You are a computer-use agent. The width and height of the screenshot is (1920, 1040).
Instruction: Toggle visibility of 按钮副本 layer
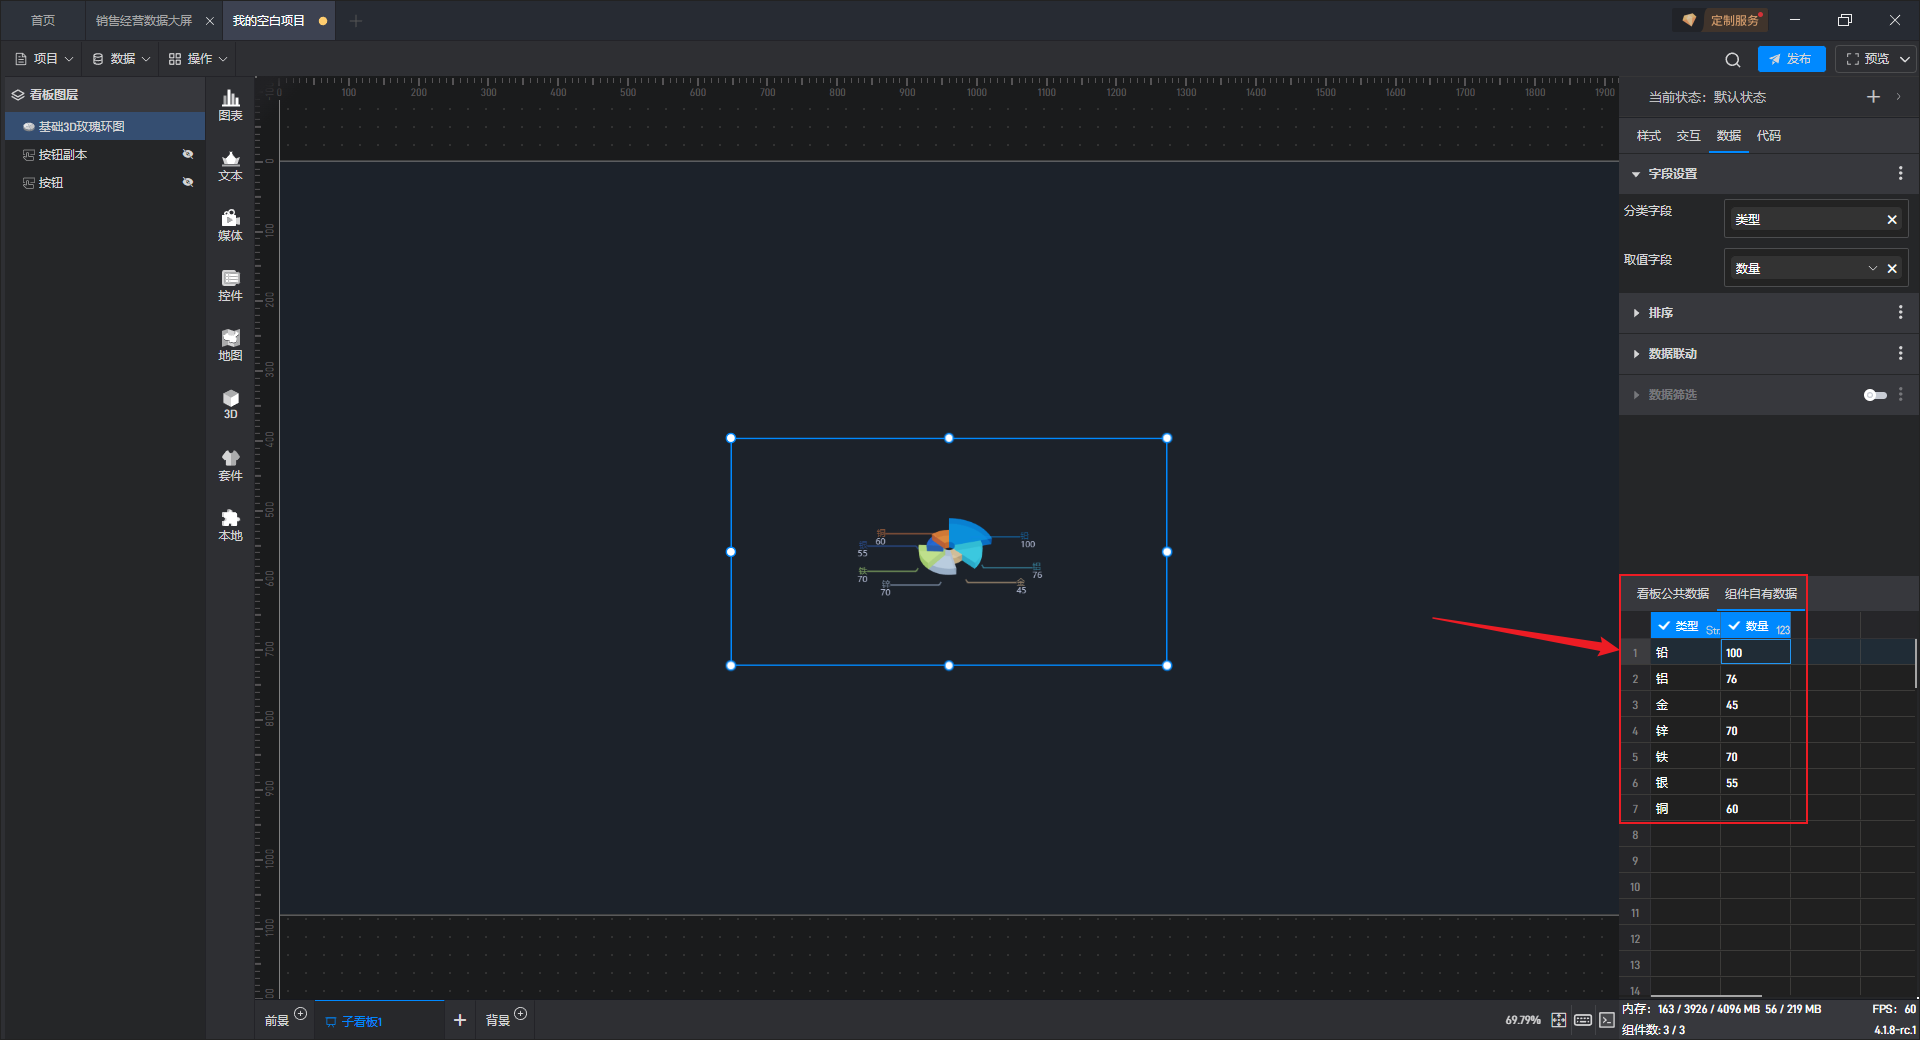pos(187,154)
